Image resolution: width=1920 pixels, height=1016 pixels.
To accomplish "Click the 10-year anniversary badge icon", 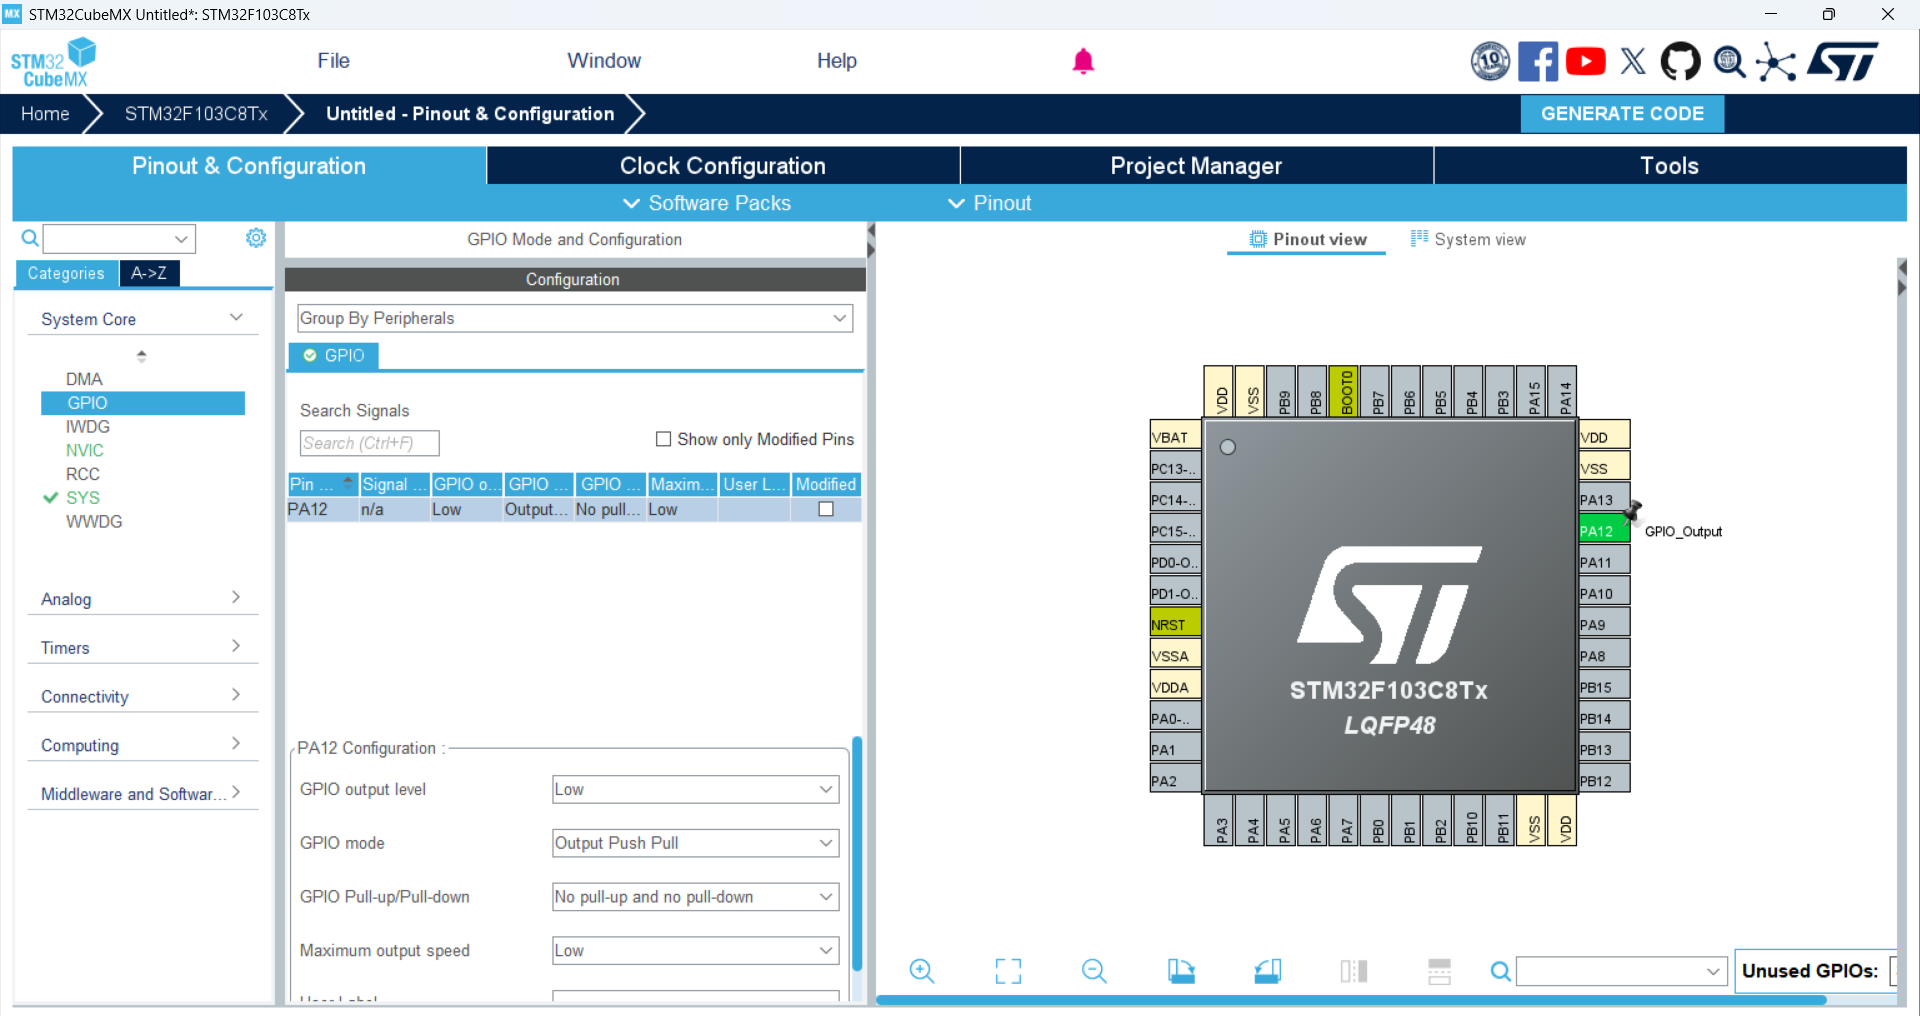I will [x=1490, y=62].
